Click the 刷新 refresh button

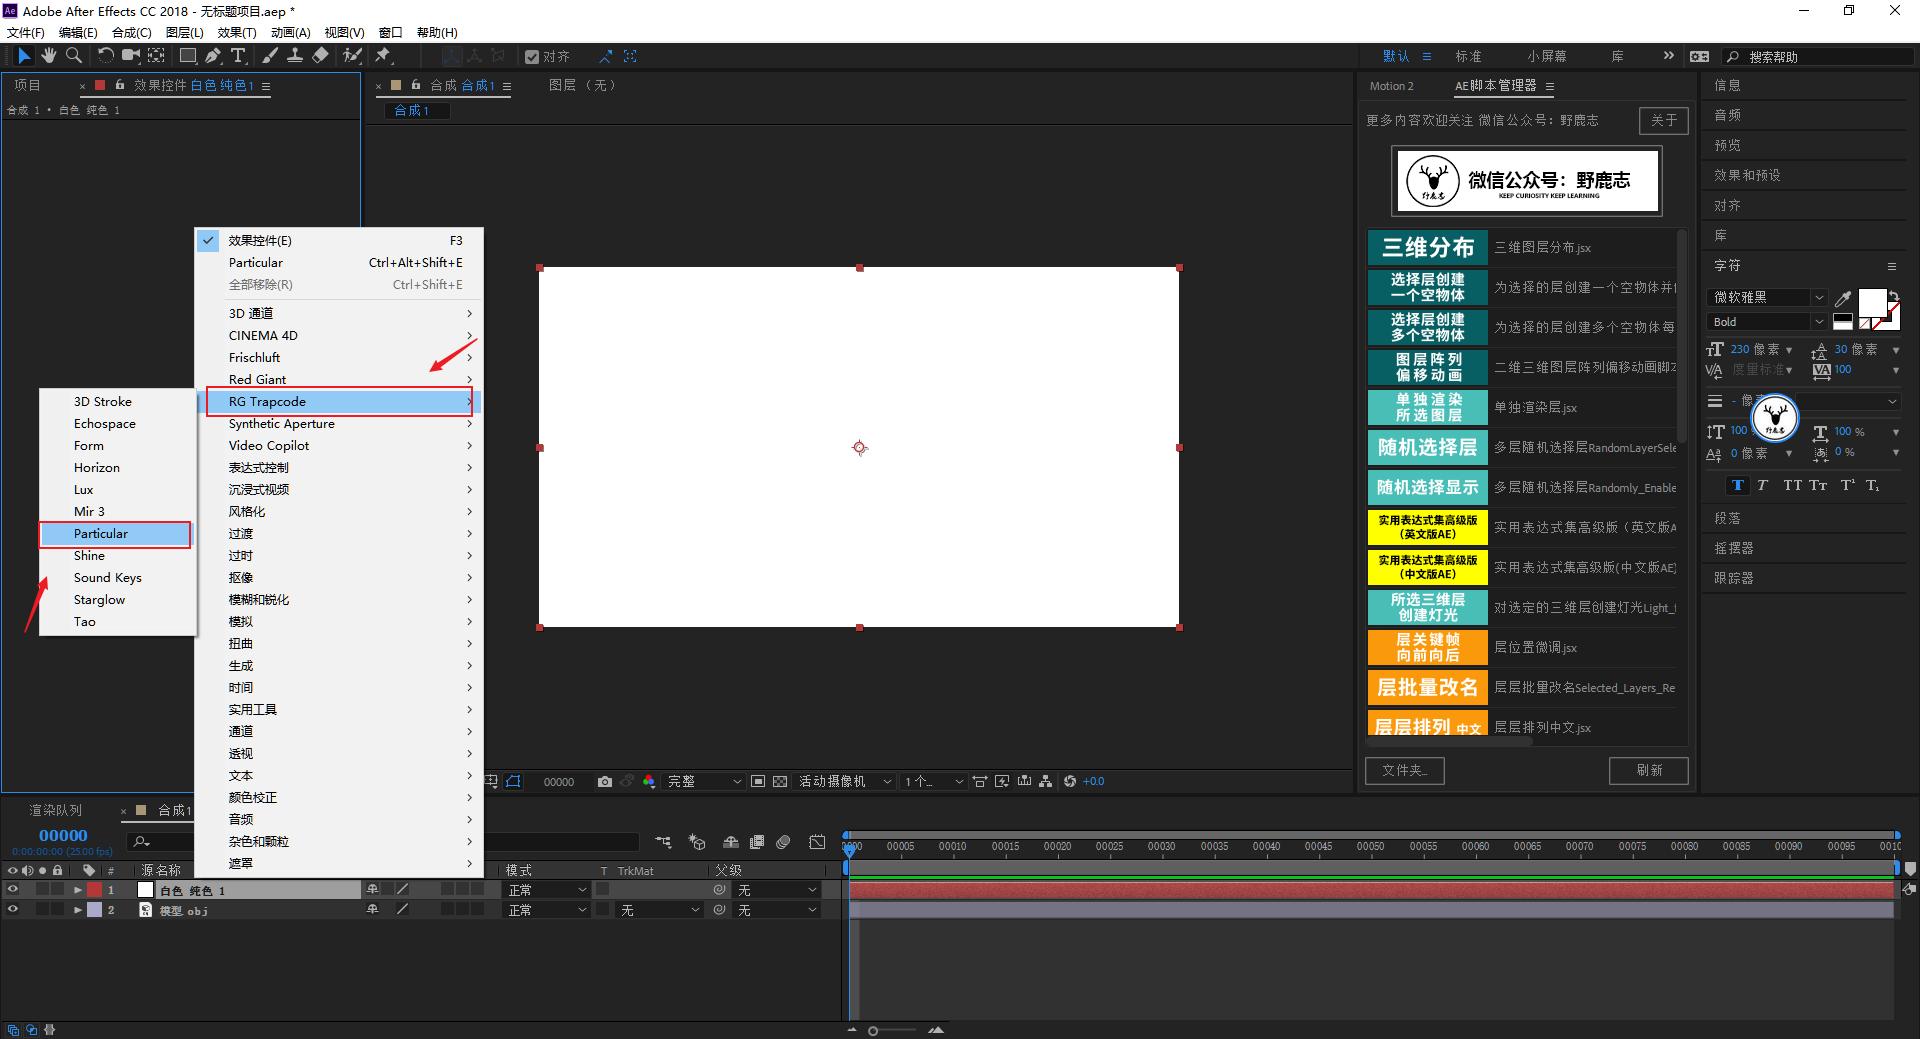[1648, 770]
